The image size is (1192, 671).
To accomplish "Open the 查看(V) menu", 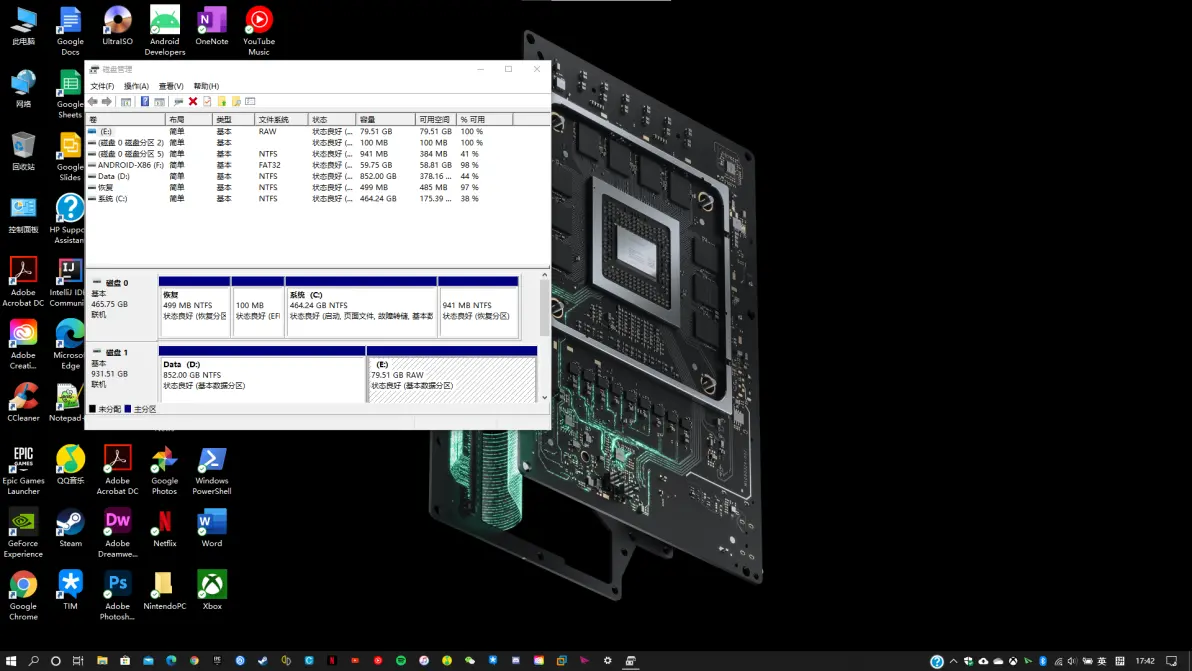I will point(171,86).
